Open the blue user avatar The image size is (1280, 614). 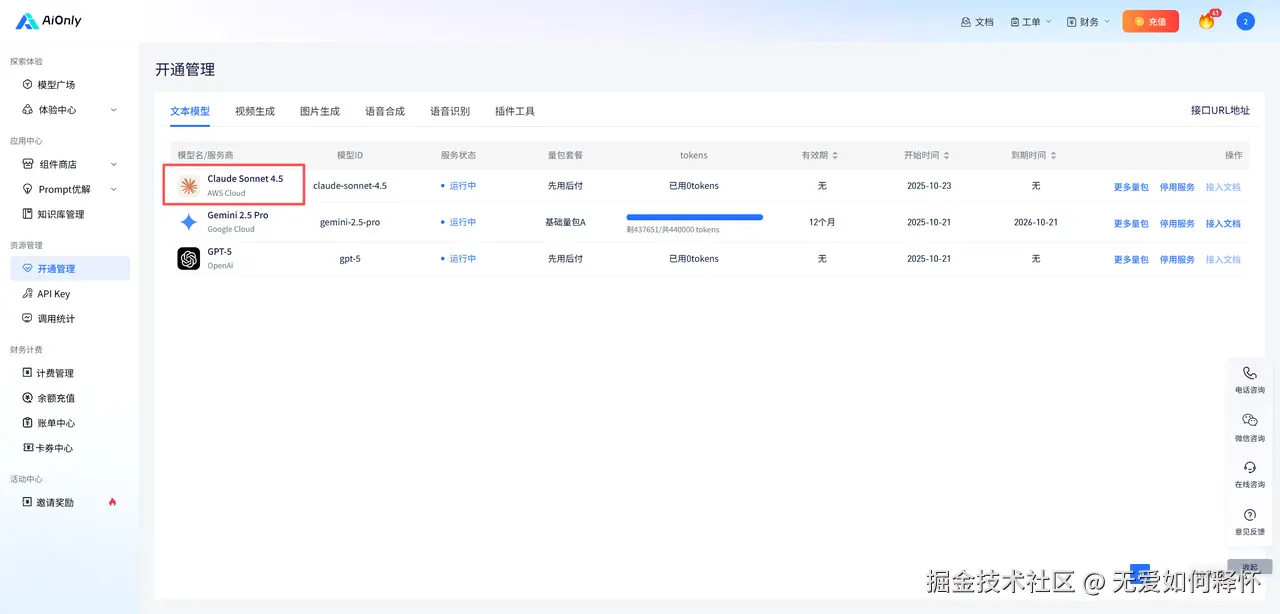tap(1245, 21)
